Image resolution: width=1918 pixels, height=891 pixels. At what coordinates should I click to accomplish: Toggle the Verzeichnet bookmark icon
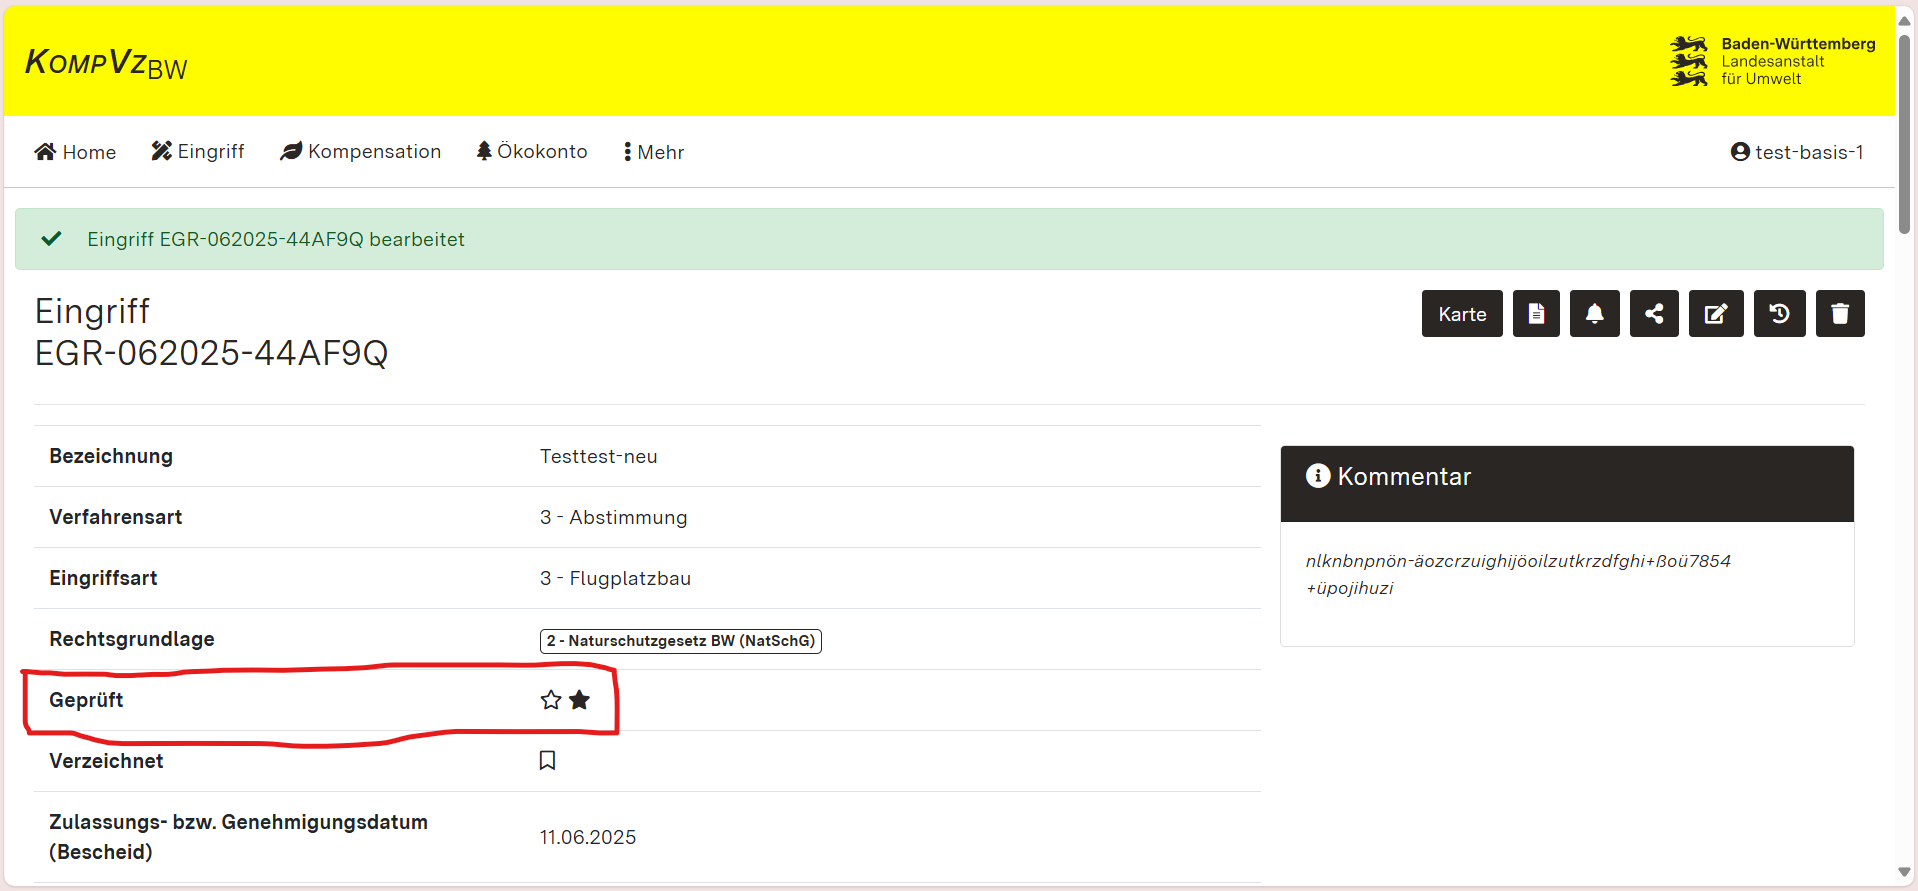pos(547,761)
